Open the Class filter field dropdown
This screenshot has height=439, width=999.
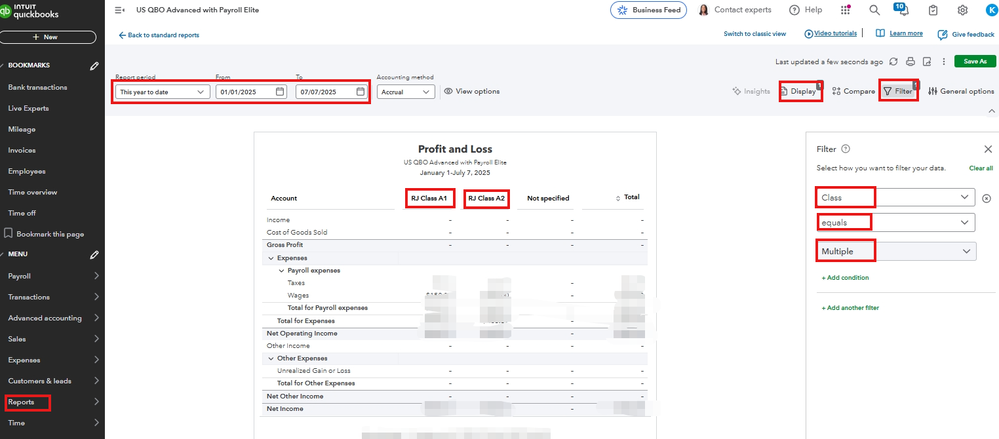[896, 198]
